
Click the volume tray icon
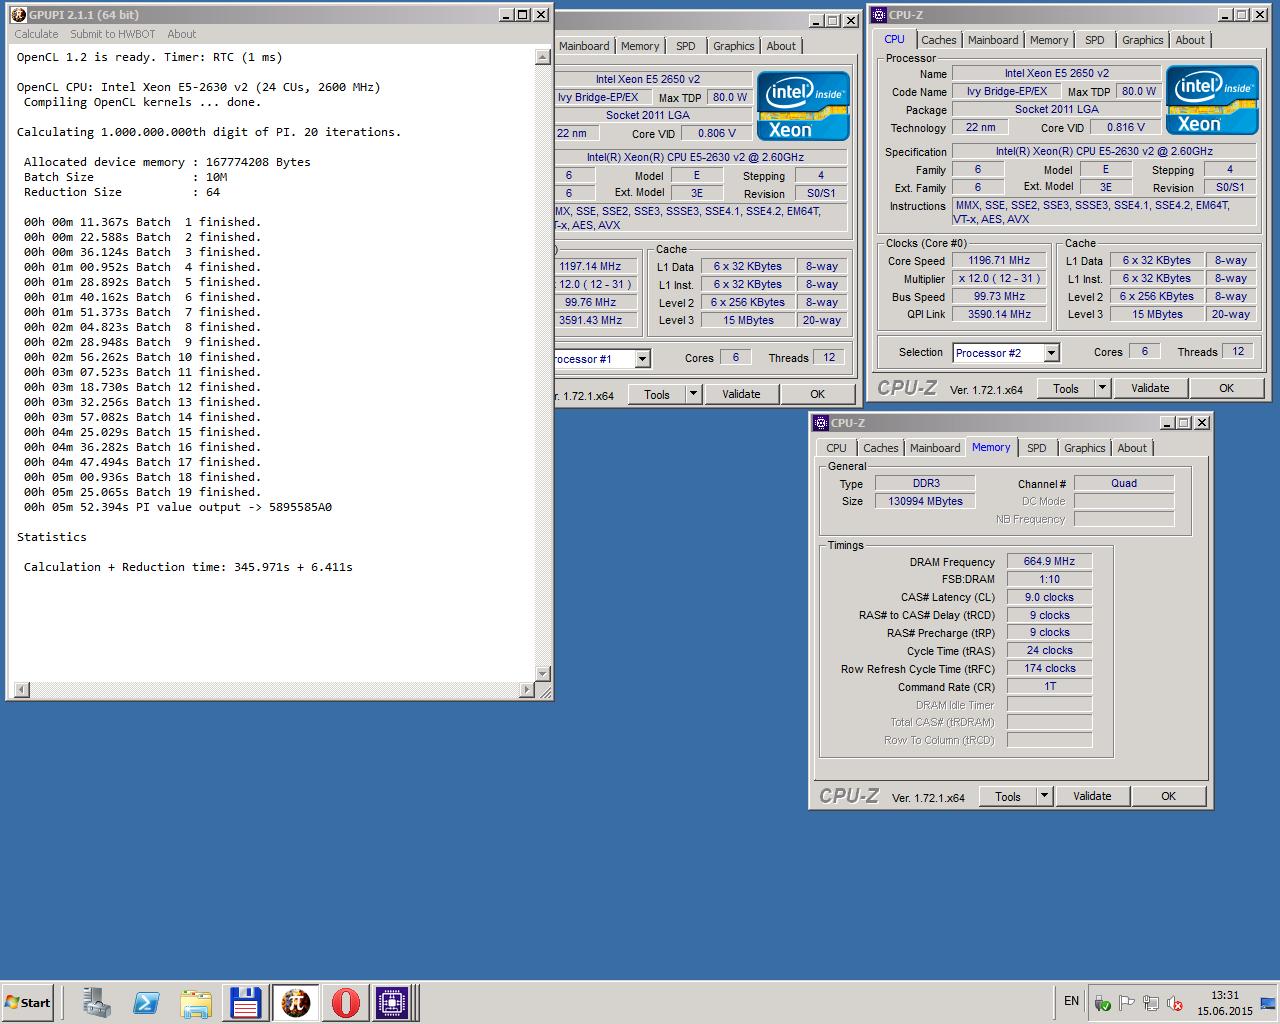[1175, 1003]
